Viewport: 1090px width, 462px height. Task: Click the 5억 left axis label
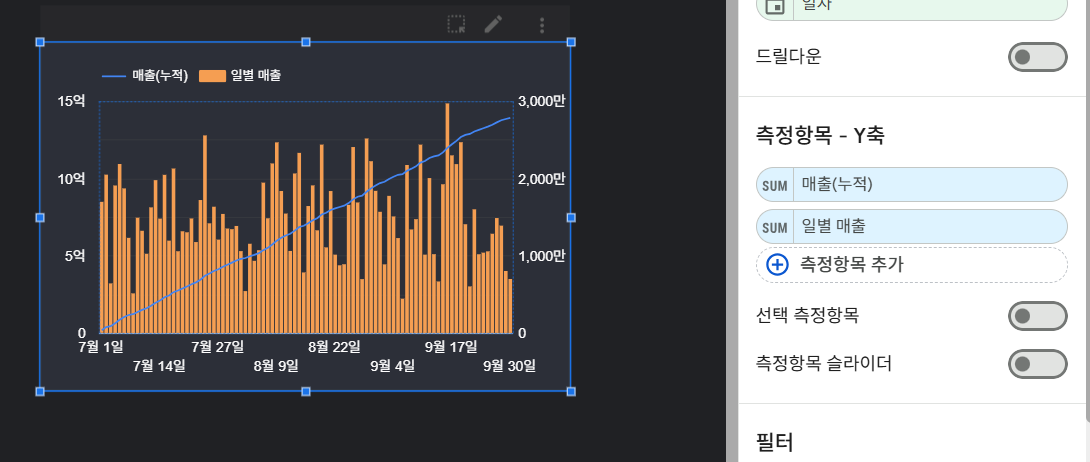74,256
